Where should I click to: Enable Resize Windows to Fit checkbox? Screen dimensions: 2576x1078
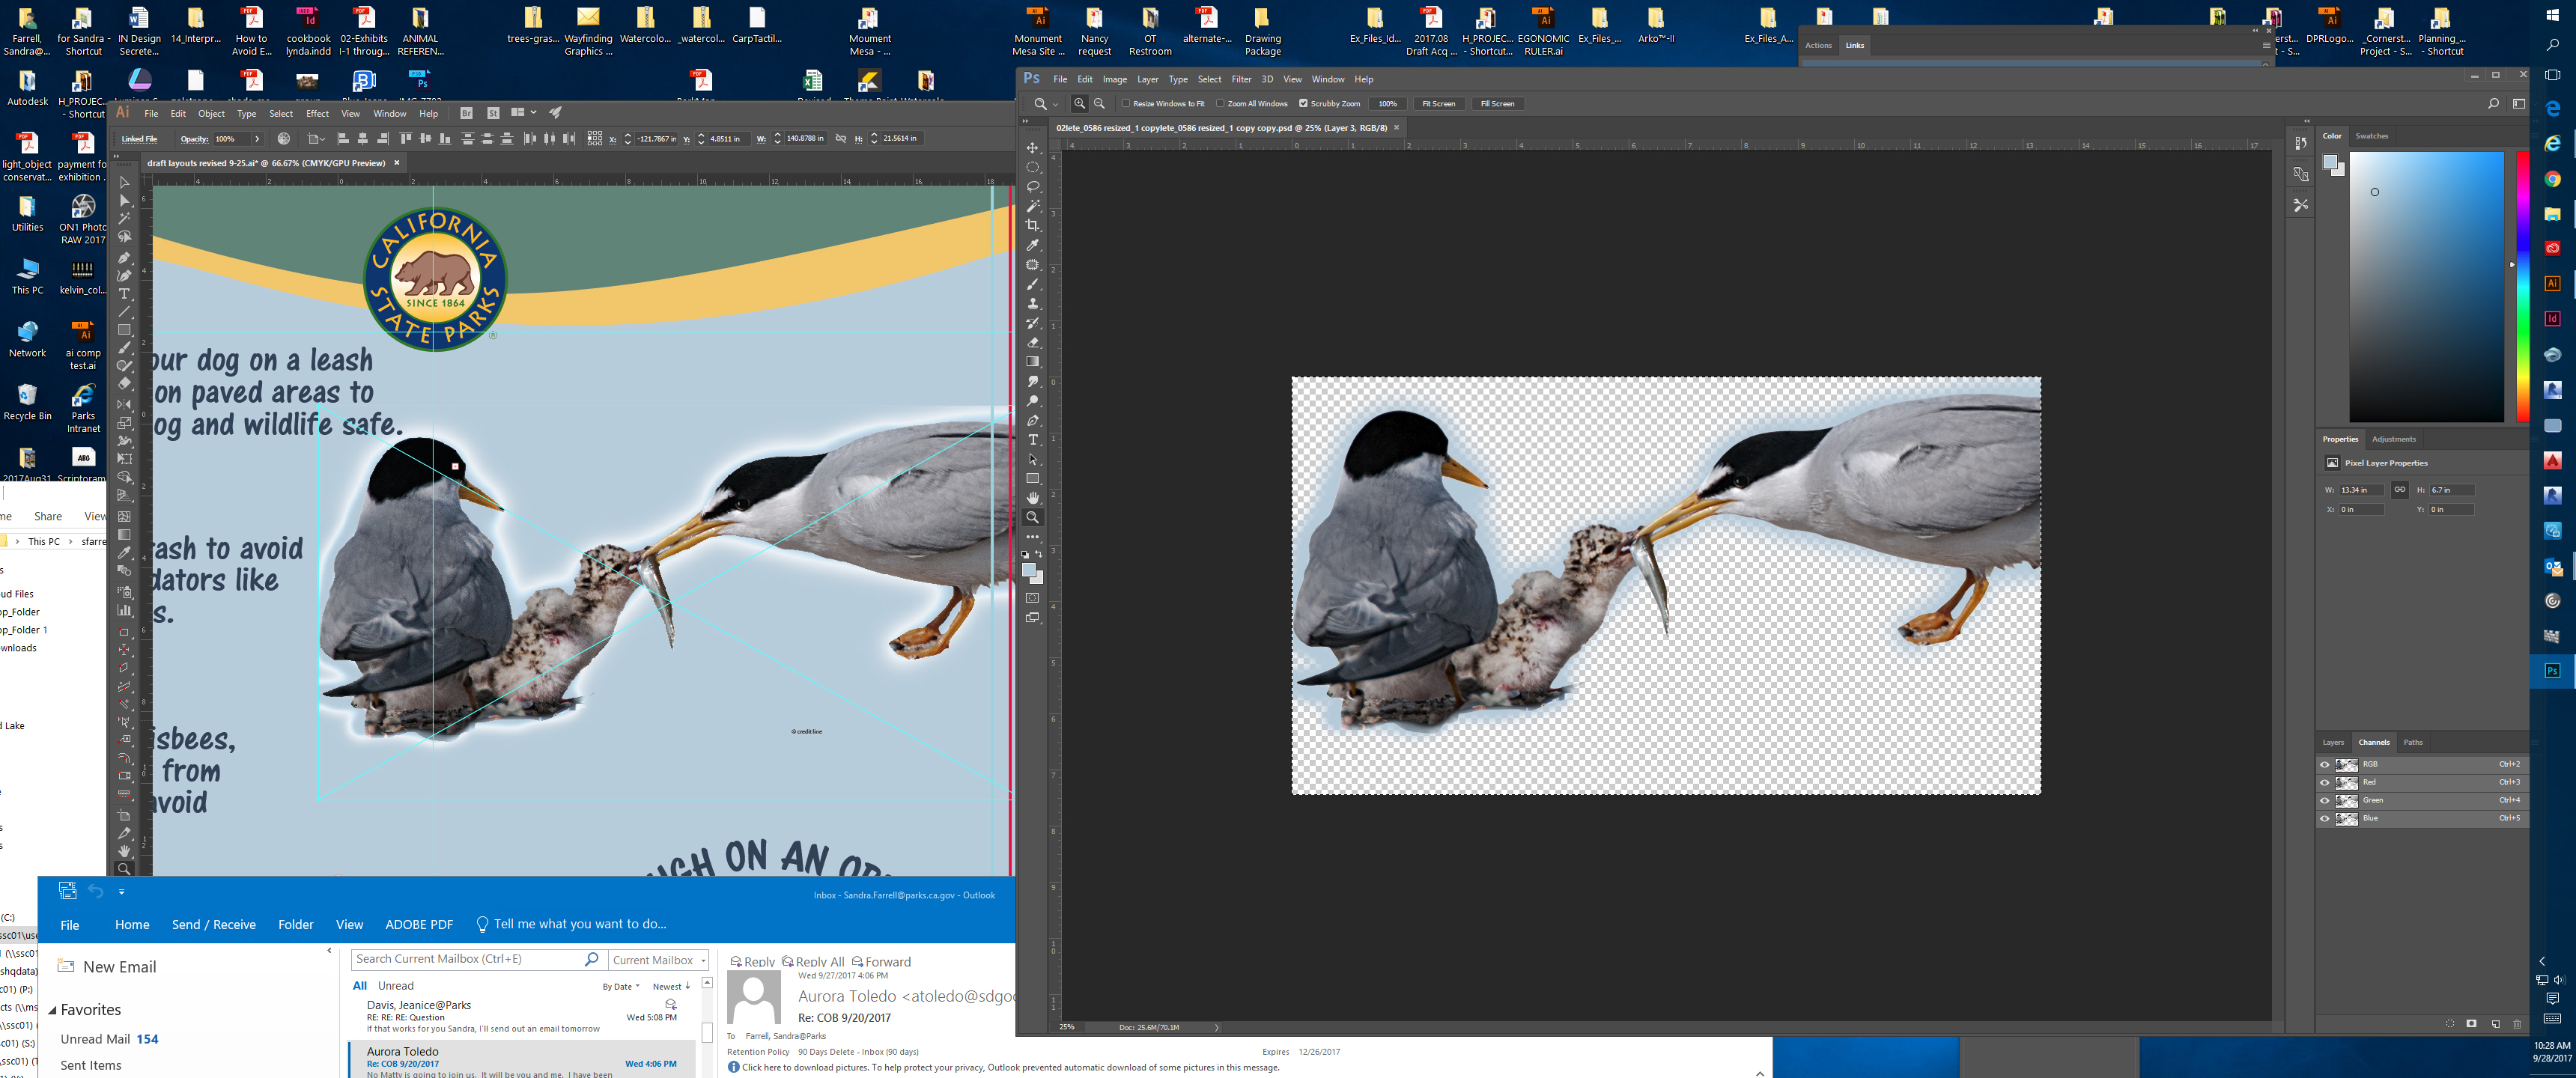pyautogui.click(x=1126, y=103)
